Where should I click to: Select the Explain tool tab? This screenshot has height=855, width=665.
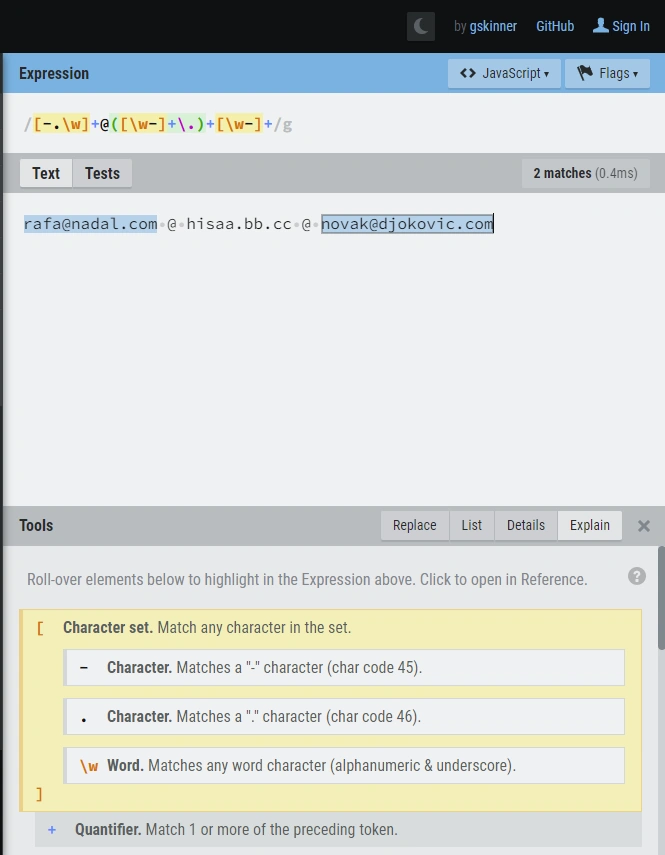click(x=589, y=525)
